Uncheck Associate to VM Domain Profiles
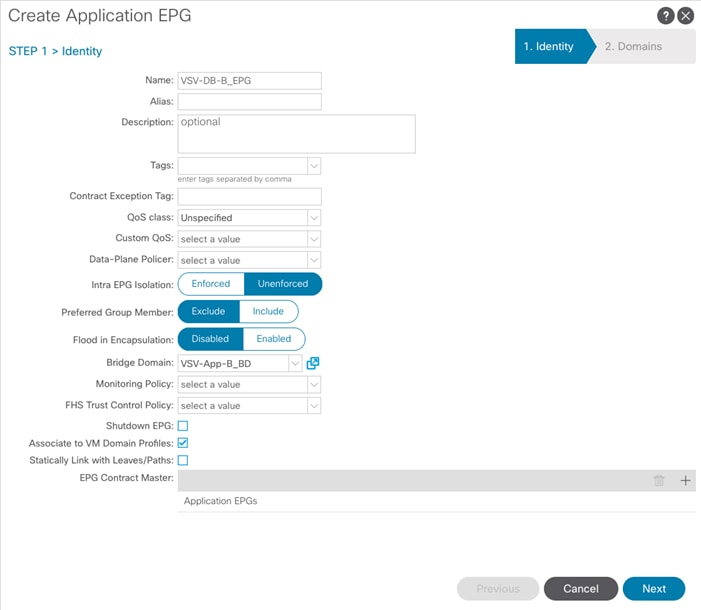701x610 pixels. click(183, 443)
